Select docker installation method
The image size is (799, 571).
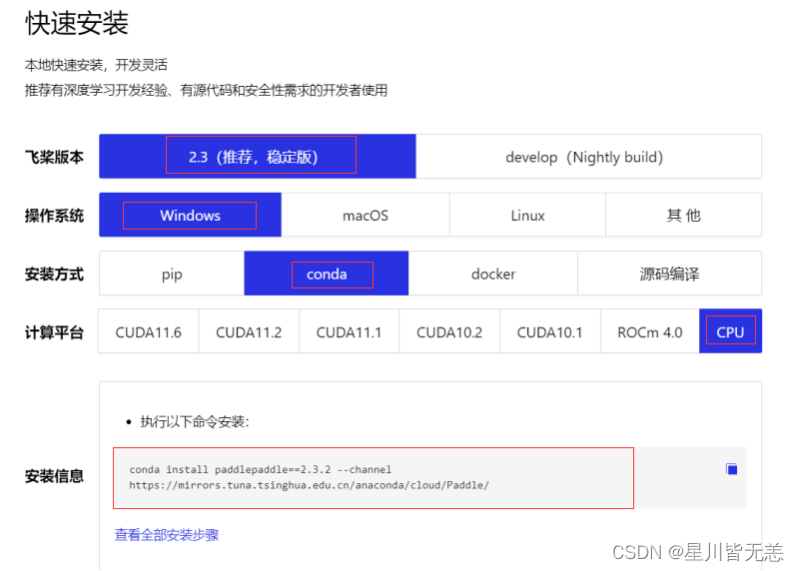pyautogui.click(x=493, y=274)
